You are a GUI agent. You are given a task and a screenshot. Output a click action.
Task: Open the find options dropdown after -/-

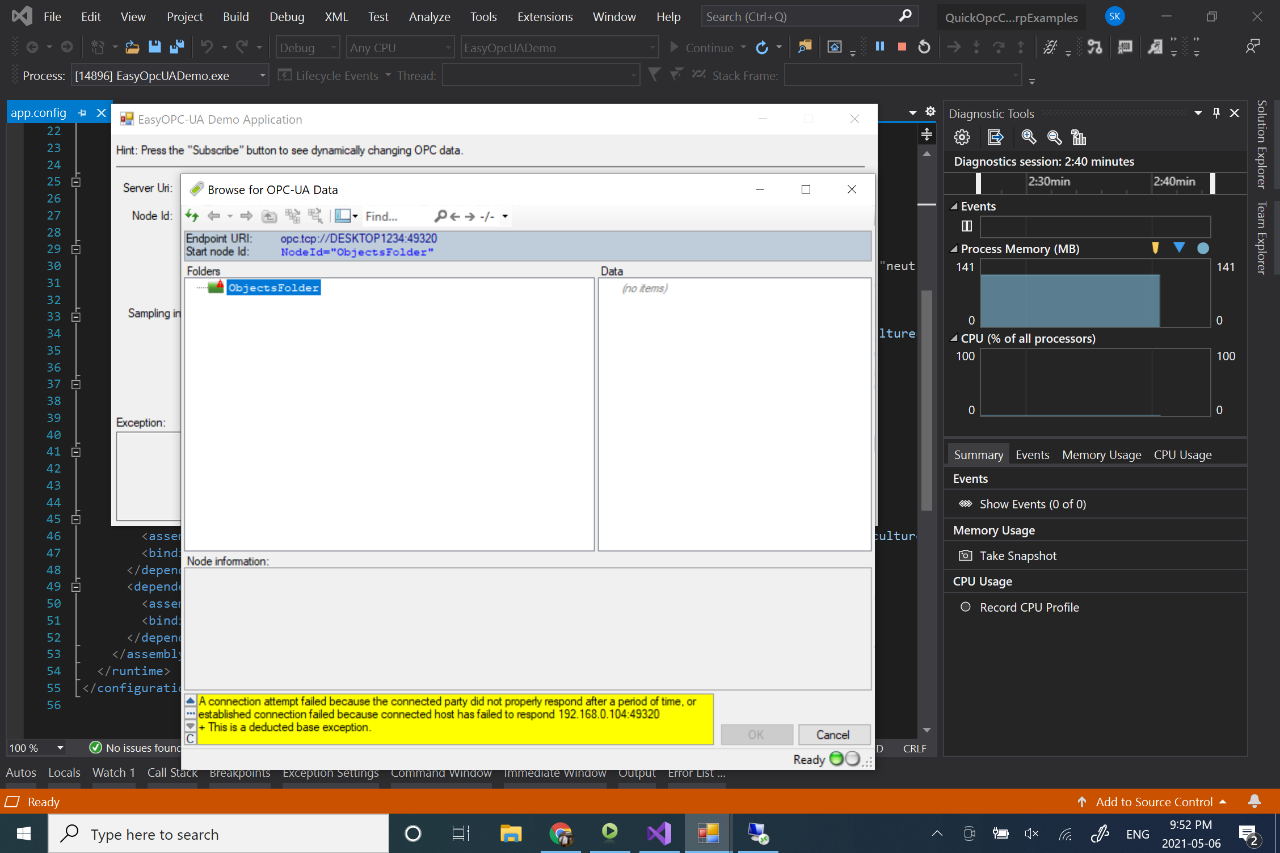coord(504,216)
